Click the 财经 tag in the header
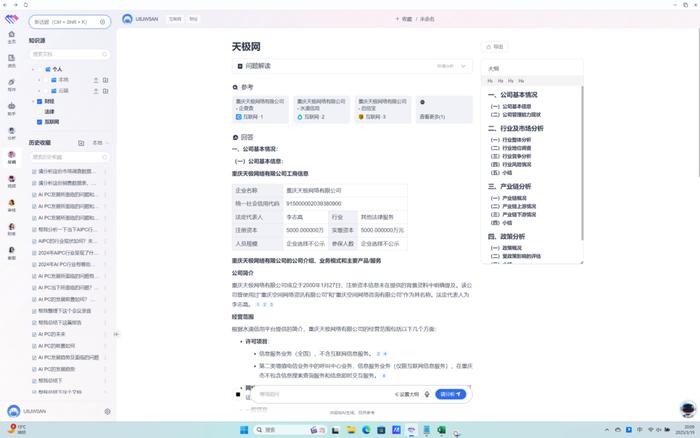The width and height of the screenshot is (700, 438). click(x=193, y=19)
